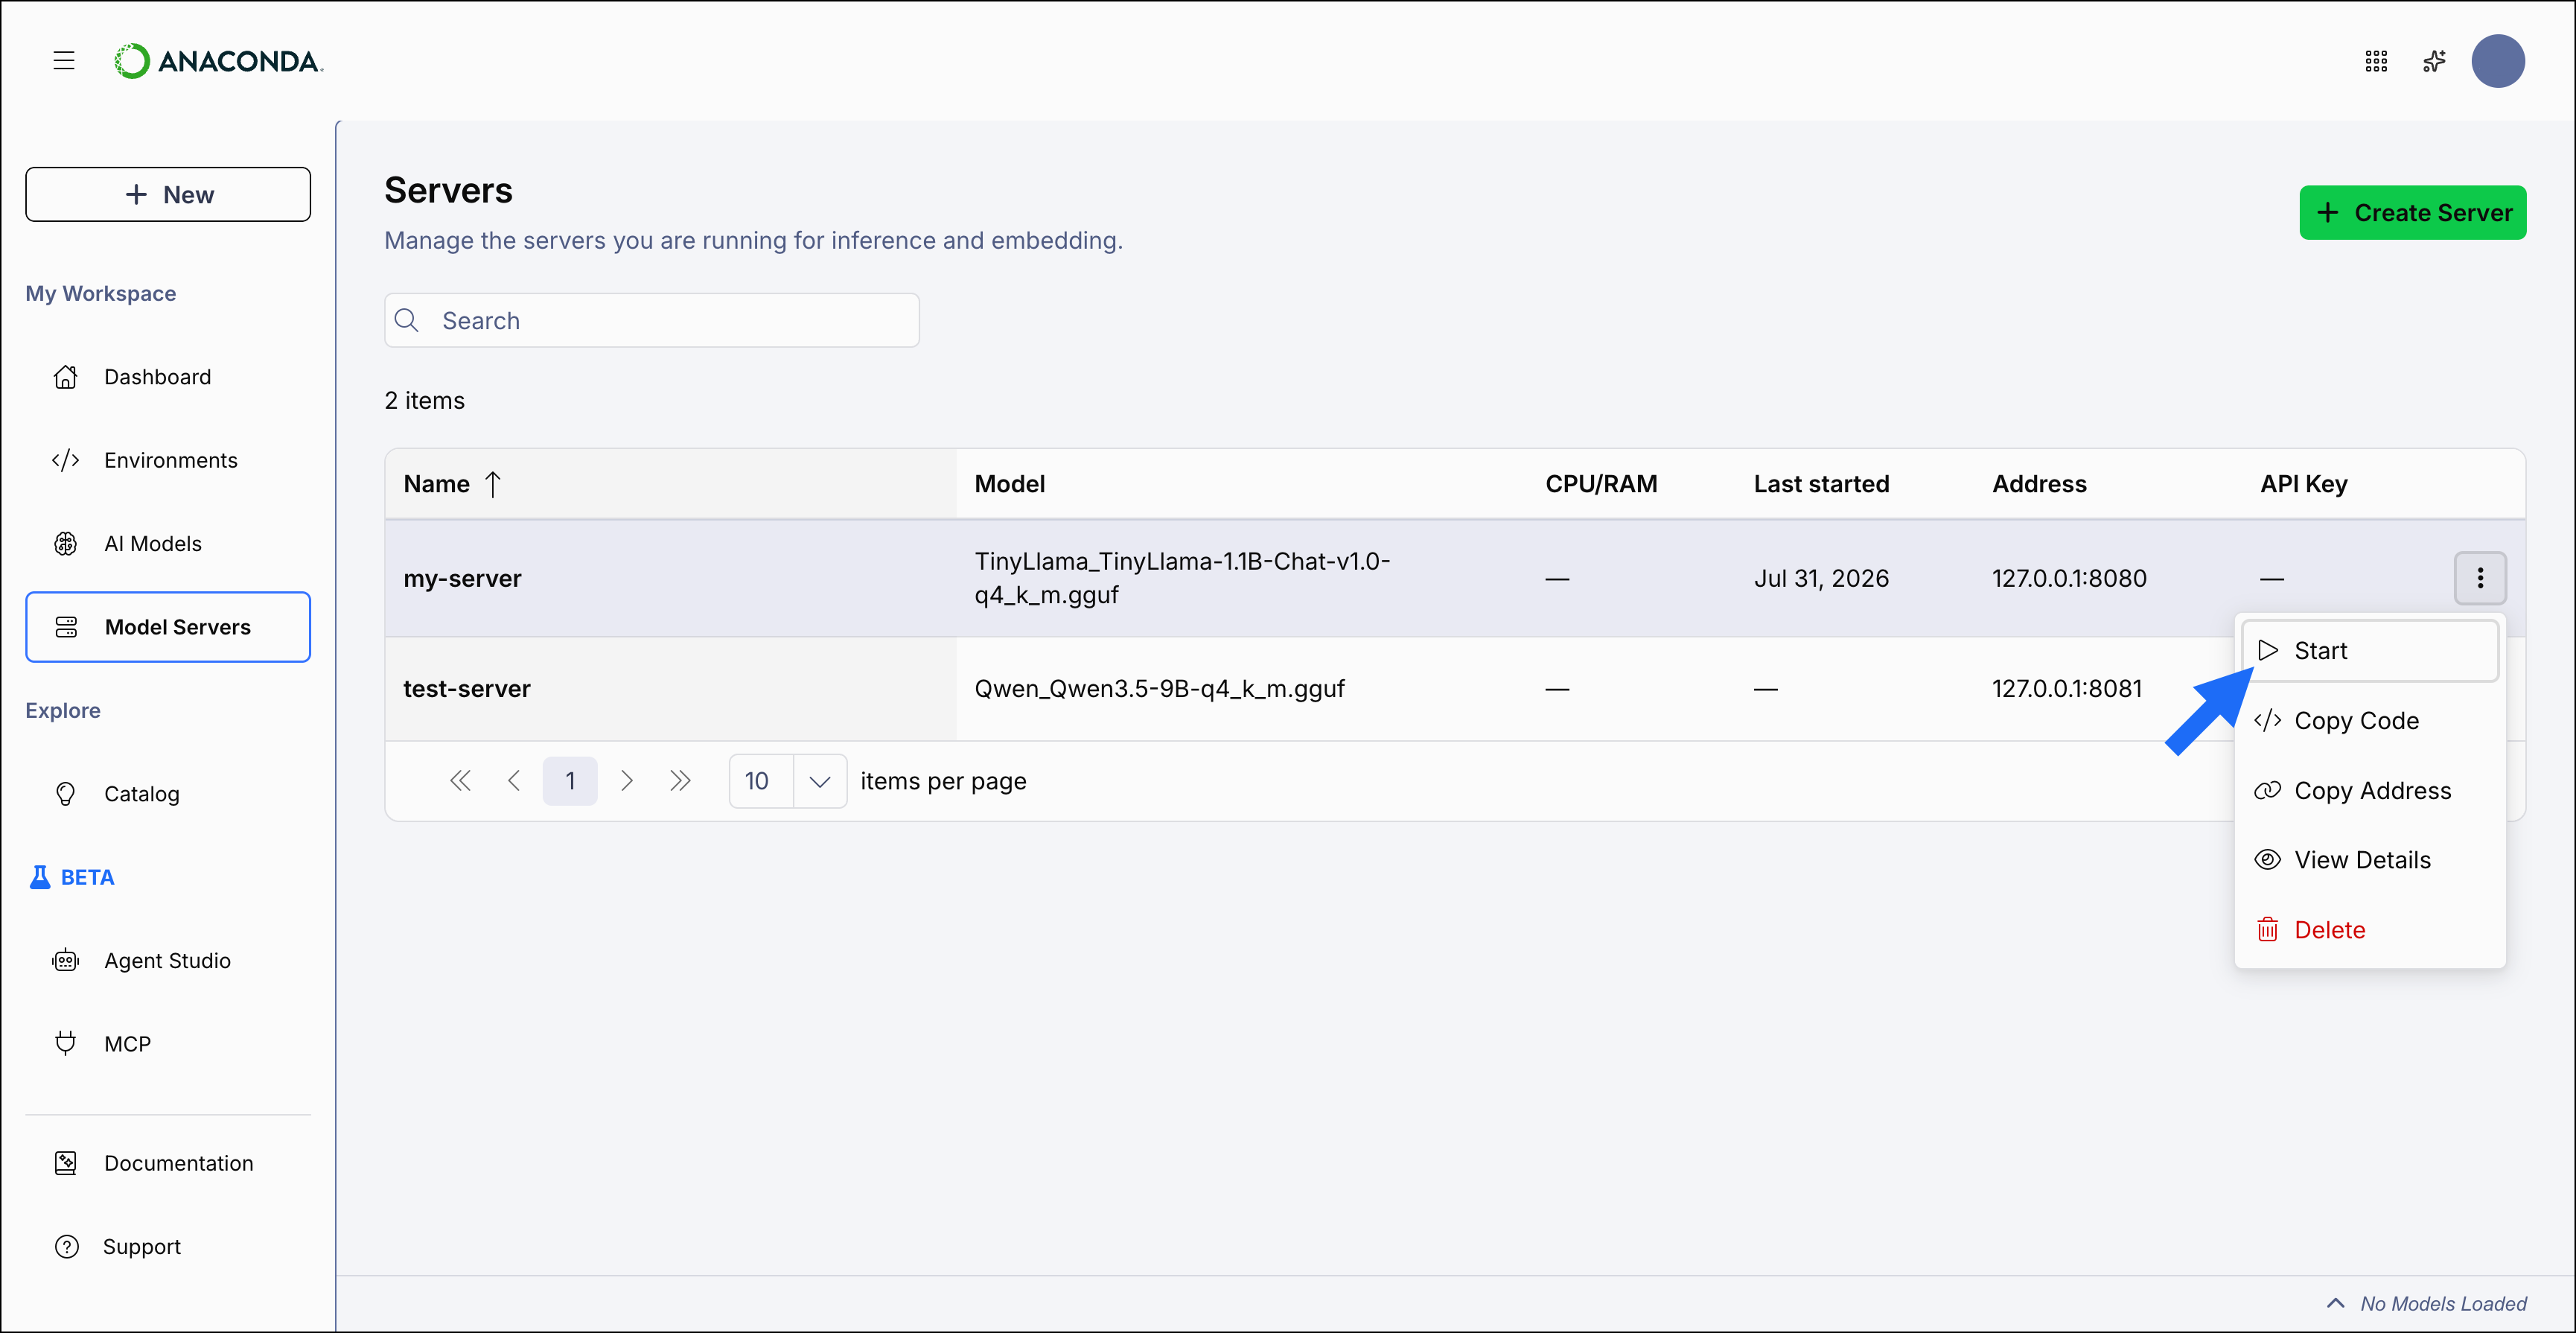This screenshot has height=1333, width=2576.
Task: Click the Address column header
Action: (x=2039, y=484)
